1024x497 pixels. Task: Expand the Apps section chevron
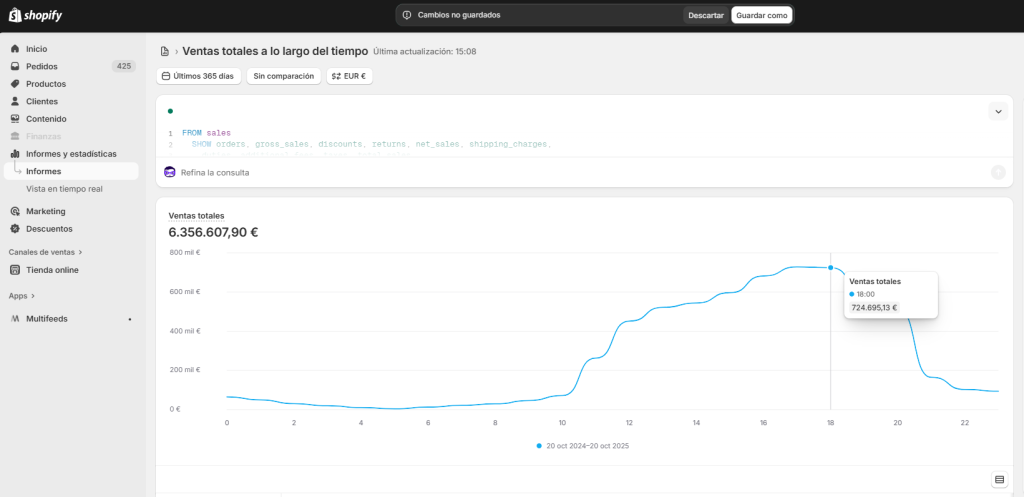[33, 296]
